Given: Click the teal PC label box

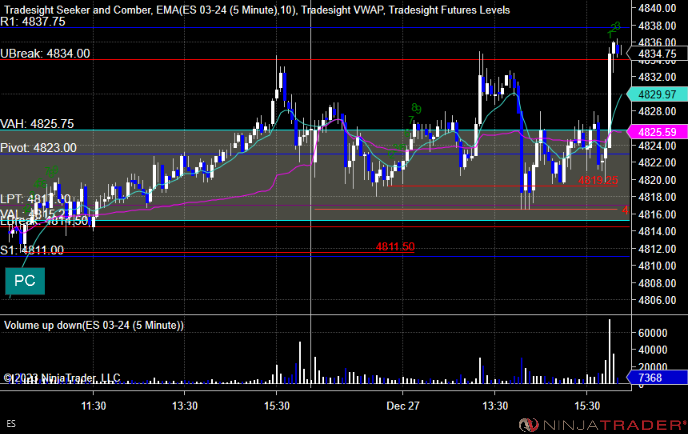Looking at the screenshot, I should point(25,281).
